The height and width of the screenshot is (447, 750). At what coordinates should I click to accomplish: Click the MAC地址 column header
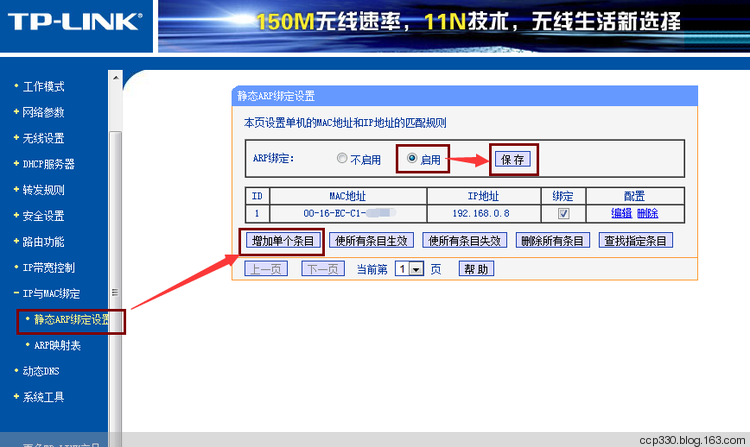tap(348, 196)
